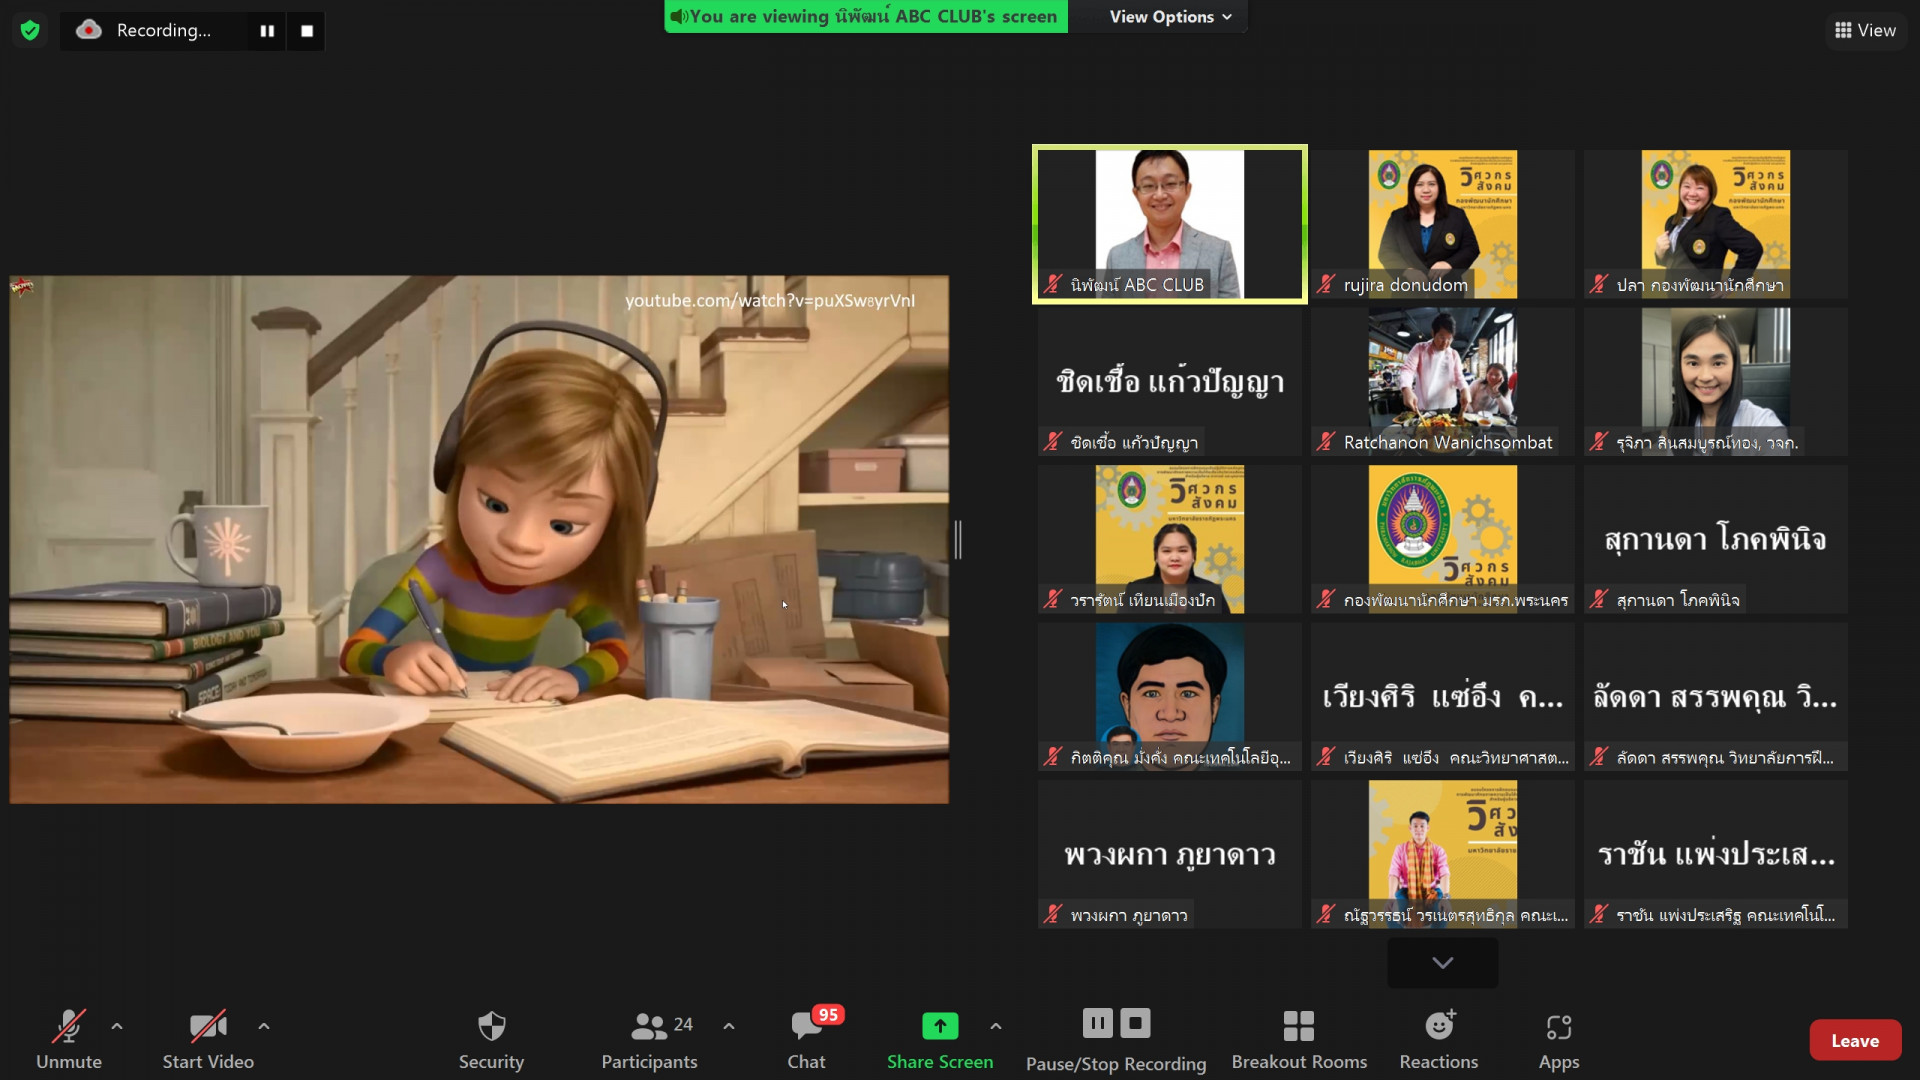Click muted mic icon on สุกานดา โภคพินิจ tile

click(x=1599, y=600)
